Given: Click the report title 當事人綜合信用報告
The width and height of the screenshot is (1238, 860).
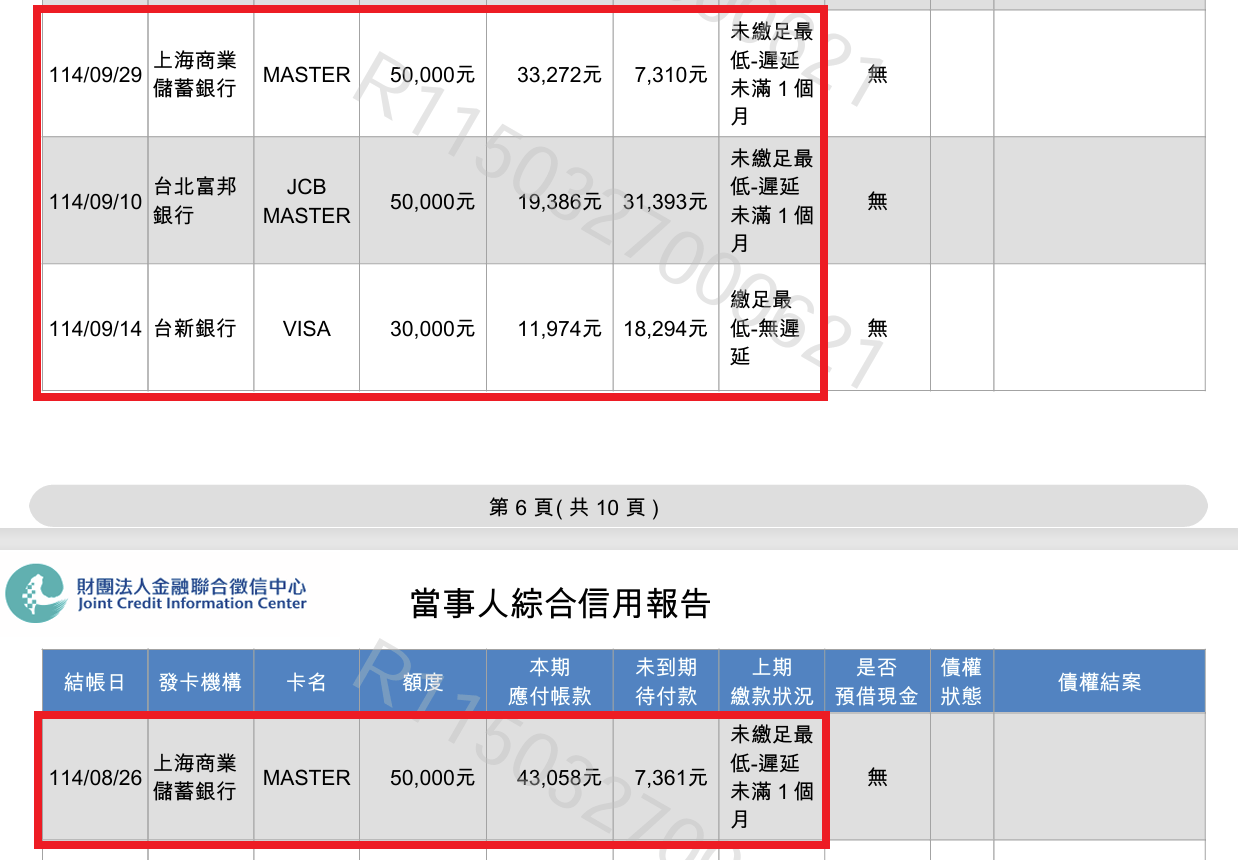Looking at the screenshot, I should click(560, 604).
